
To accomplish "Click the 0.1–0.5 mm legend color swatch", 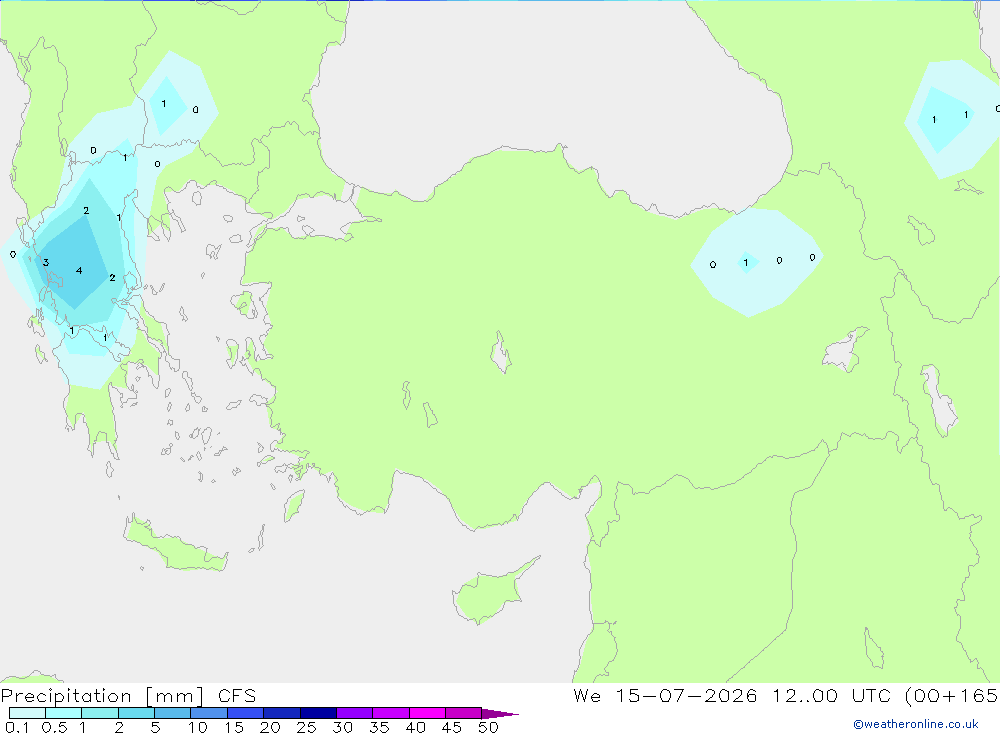I will coord(27,713).
